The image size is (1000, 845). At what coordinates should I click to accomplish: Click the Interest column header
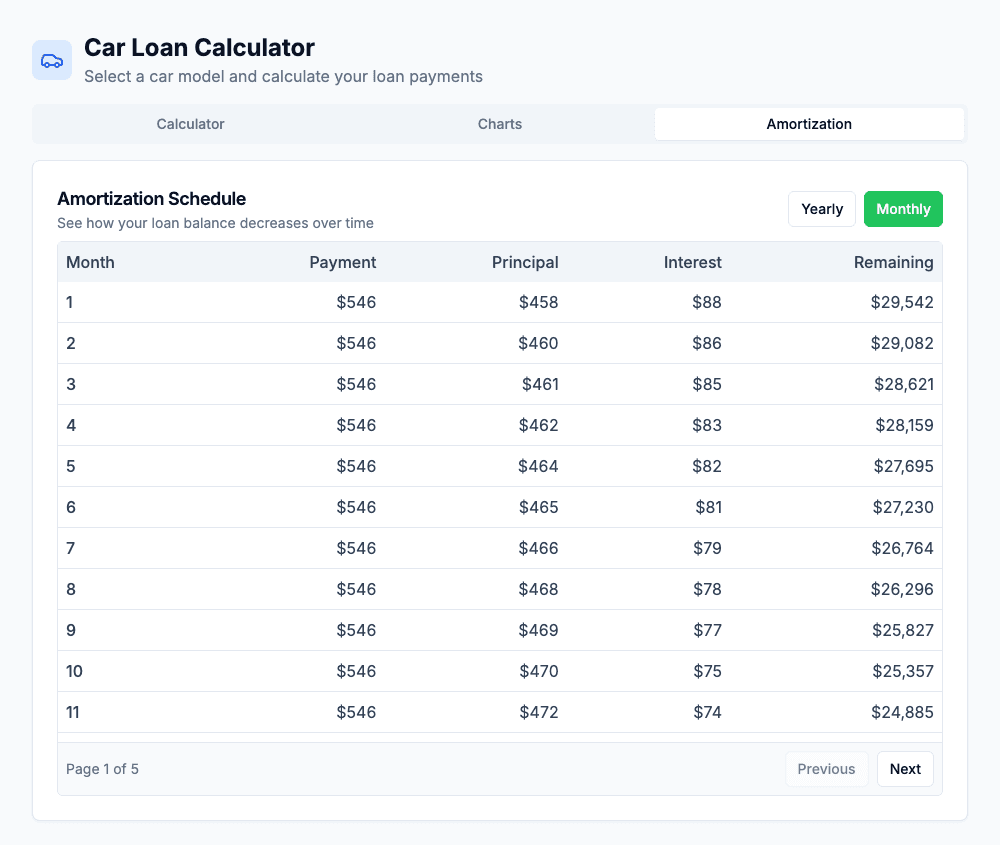(693, 262)
